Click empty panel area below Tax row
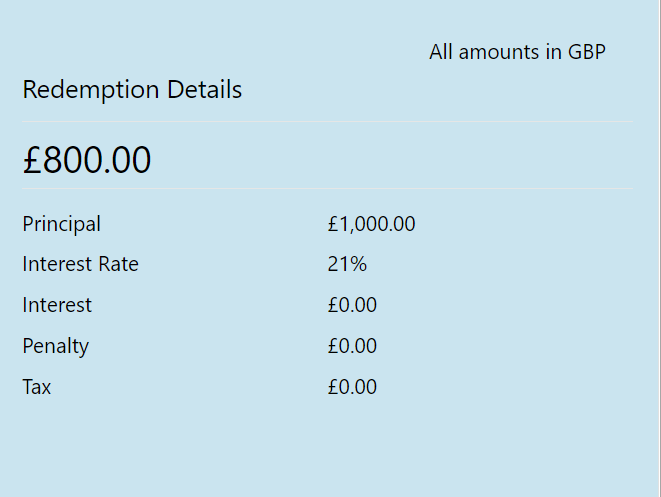This screenshot has width=661, height=497. [x=328, y=447]
